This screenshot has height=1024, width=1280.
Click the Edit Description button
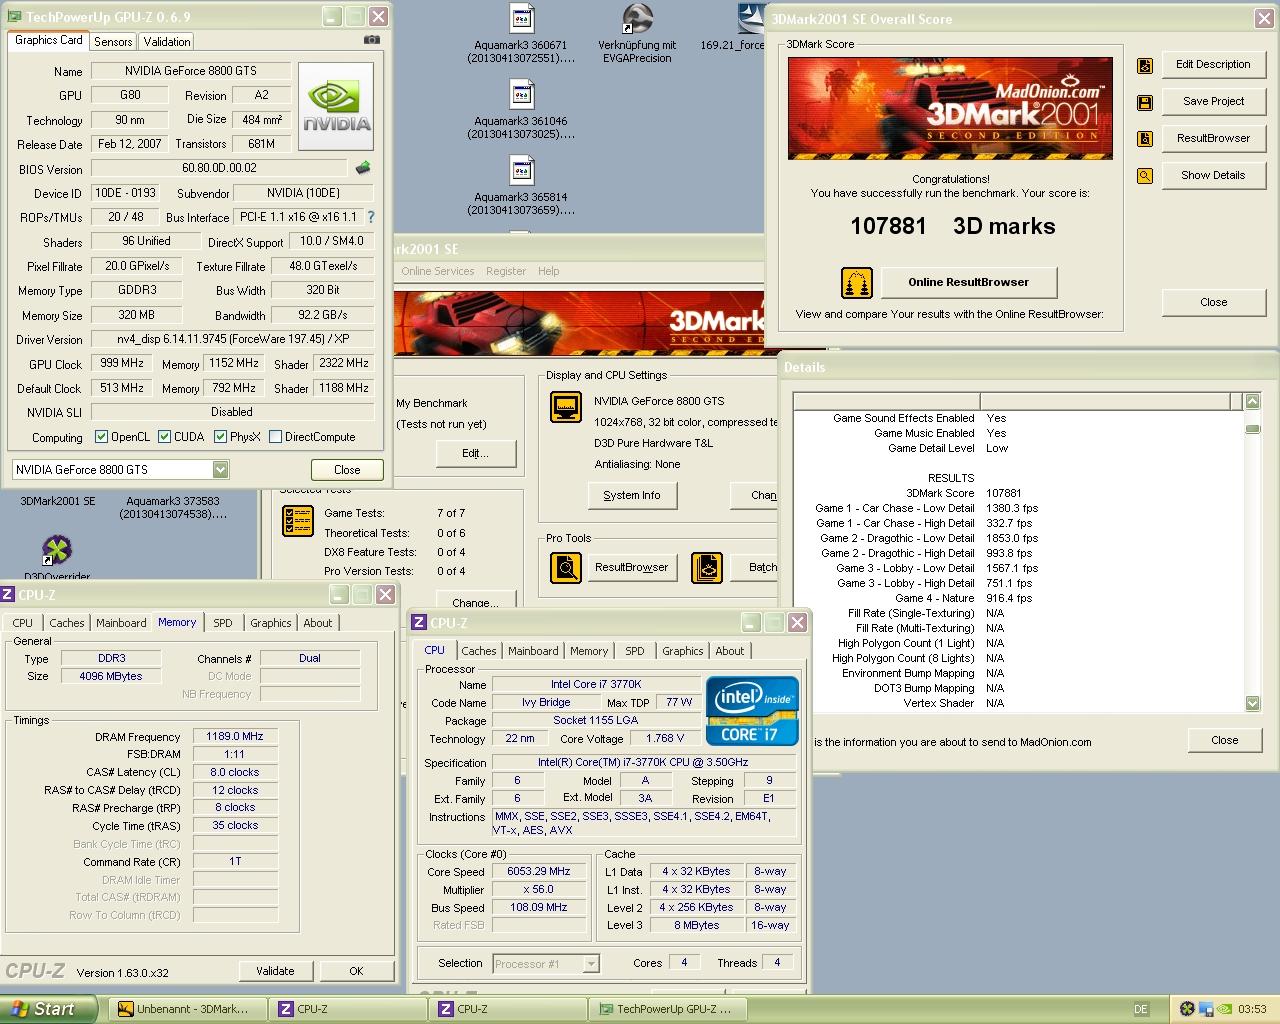[1213, 65]
